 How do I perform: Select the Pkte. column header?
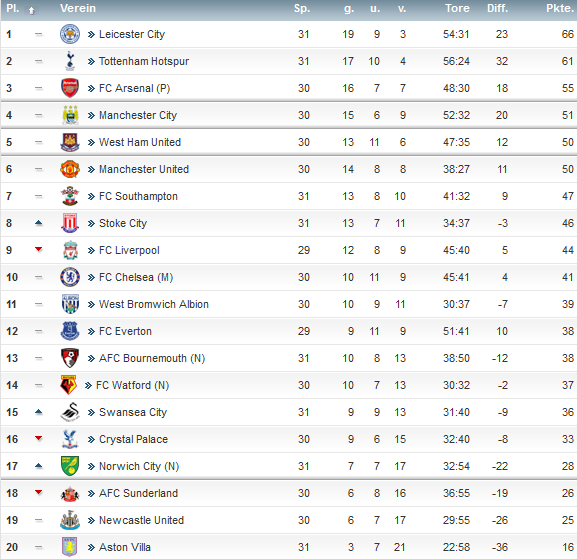(559, 8)
